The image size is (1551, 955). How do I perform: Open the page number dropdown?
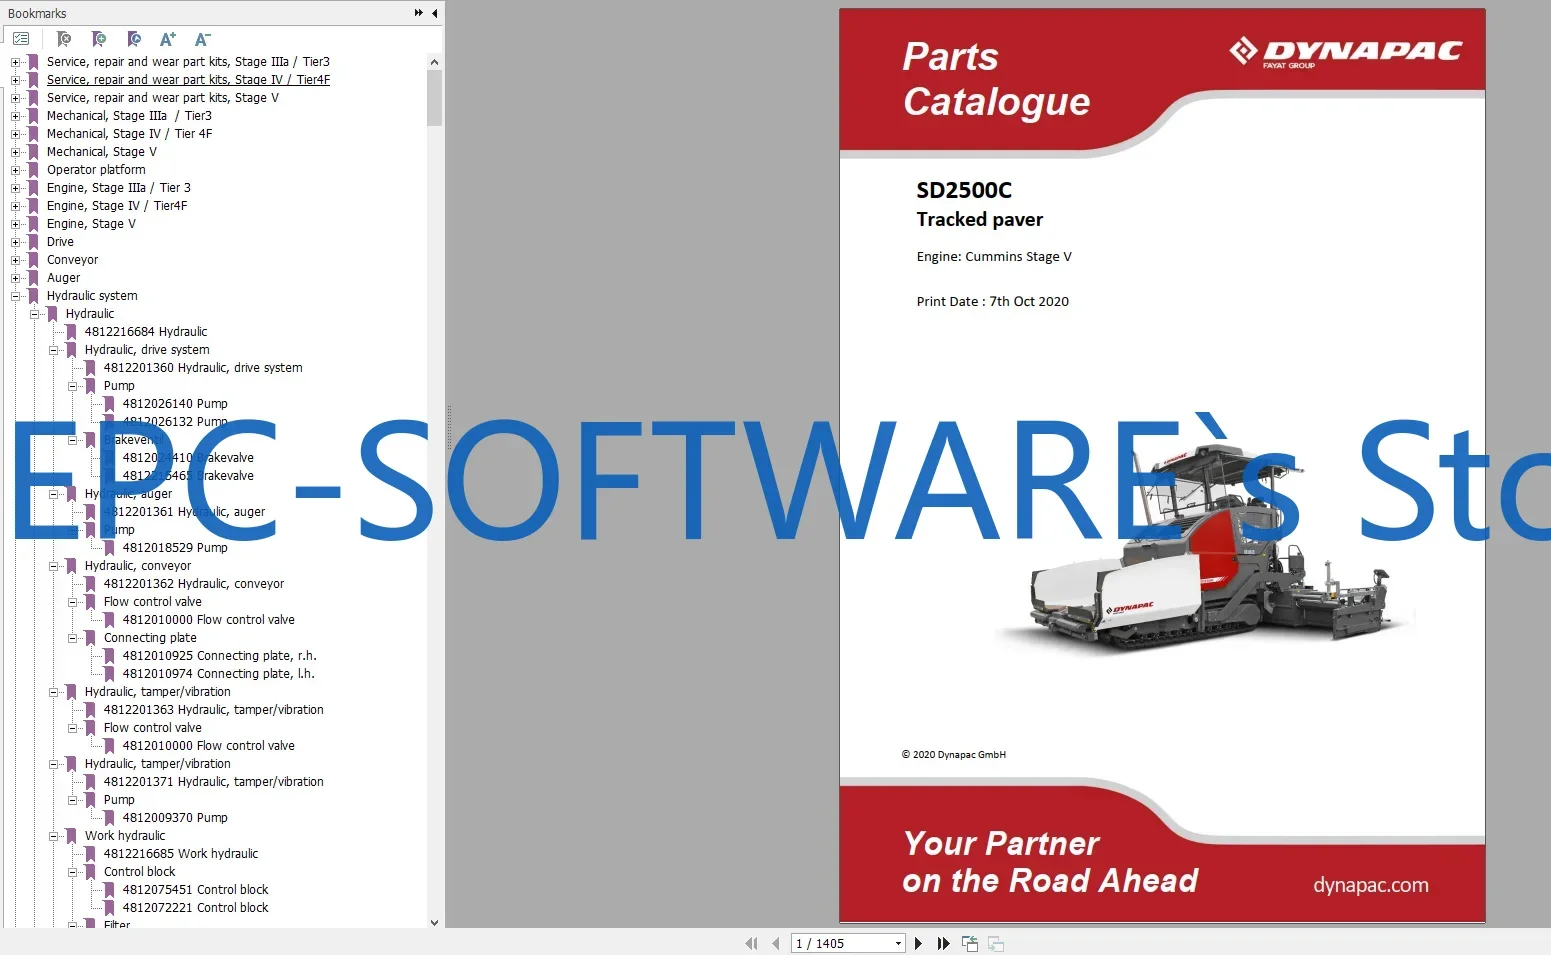pyautogui.click(x=897, y=943)
